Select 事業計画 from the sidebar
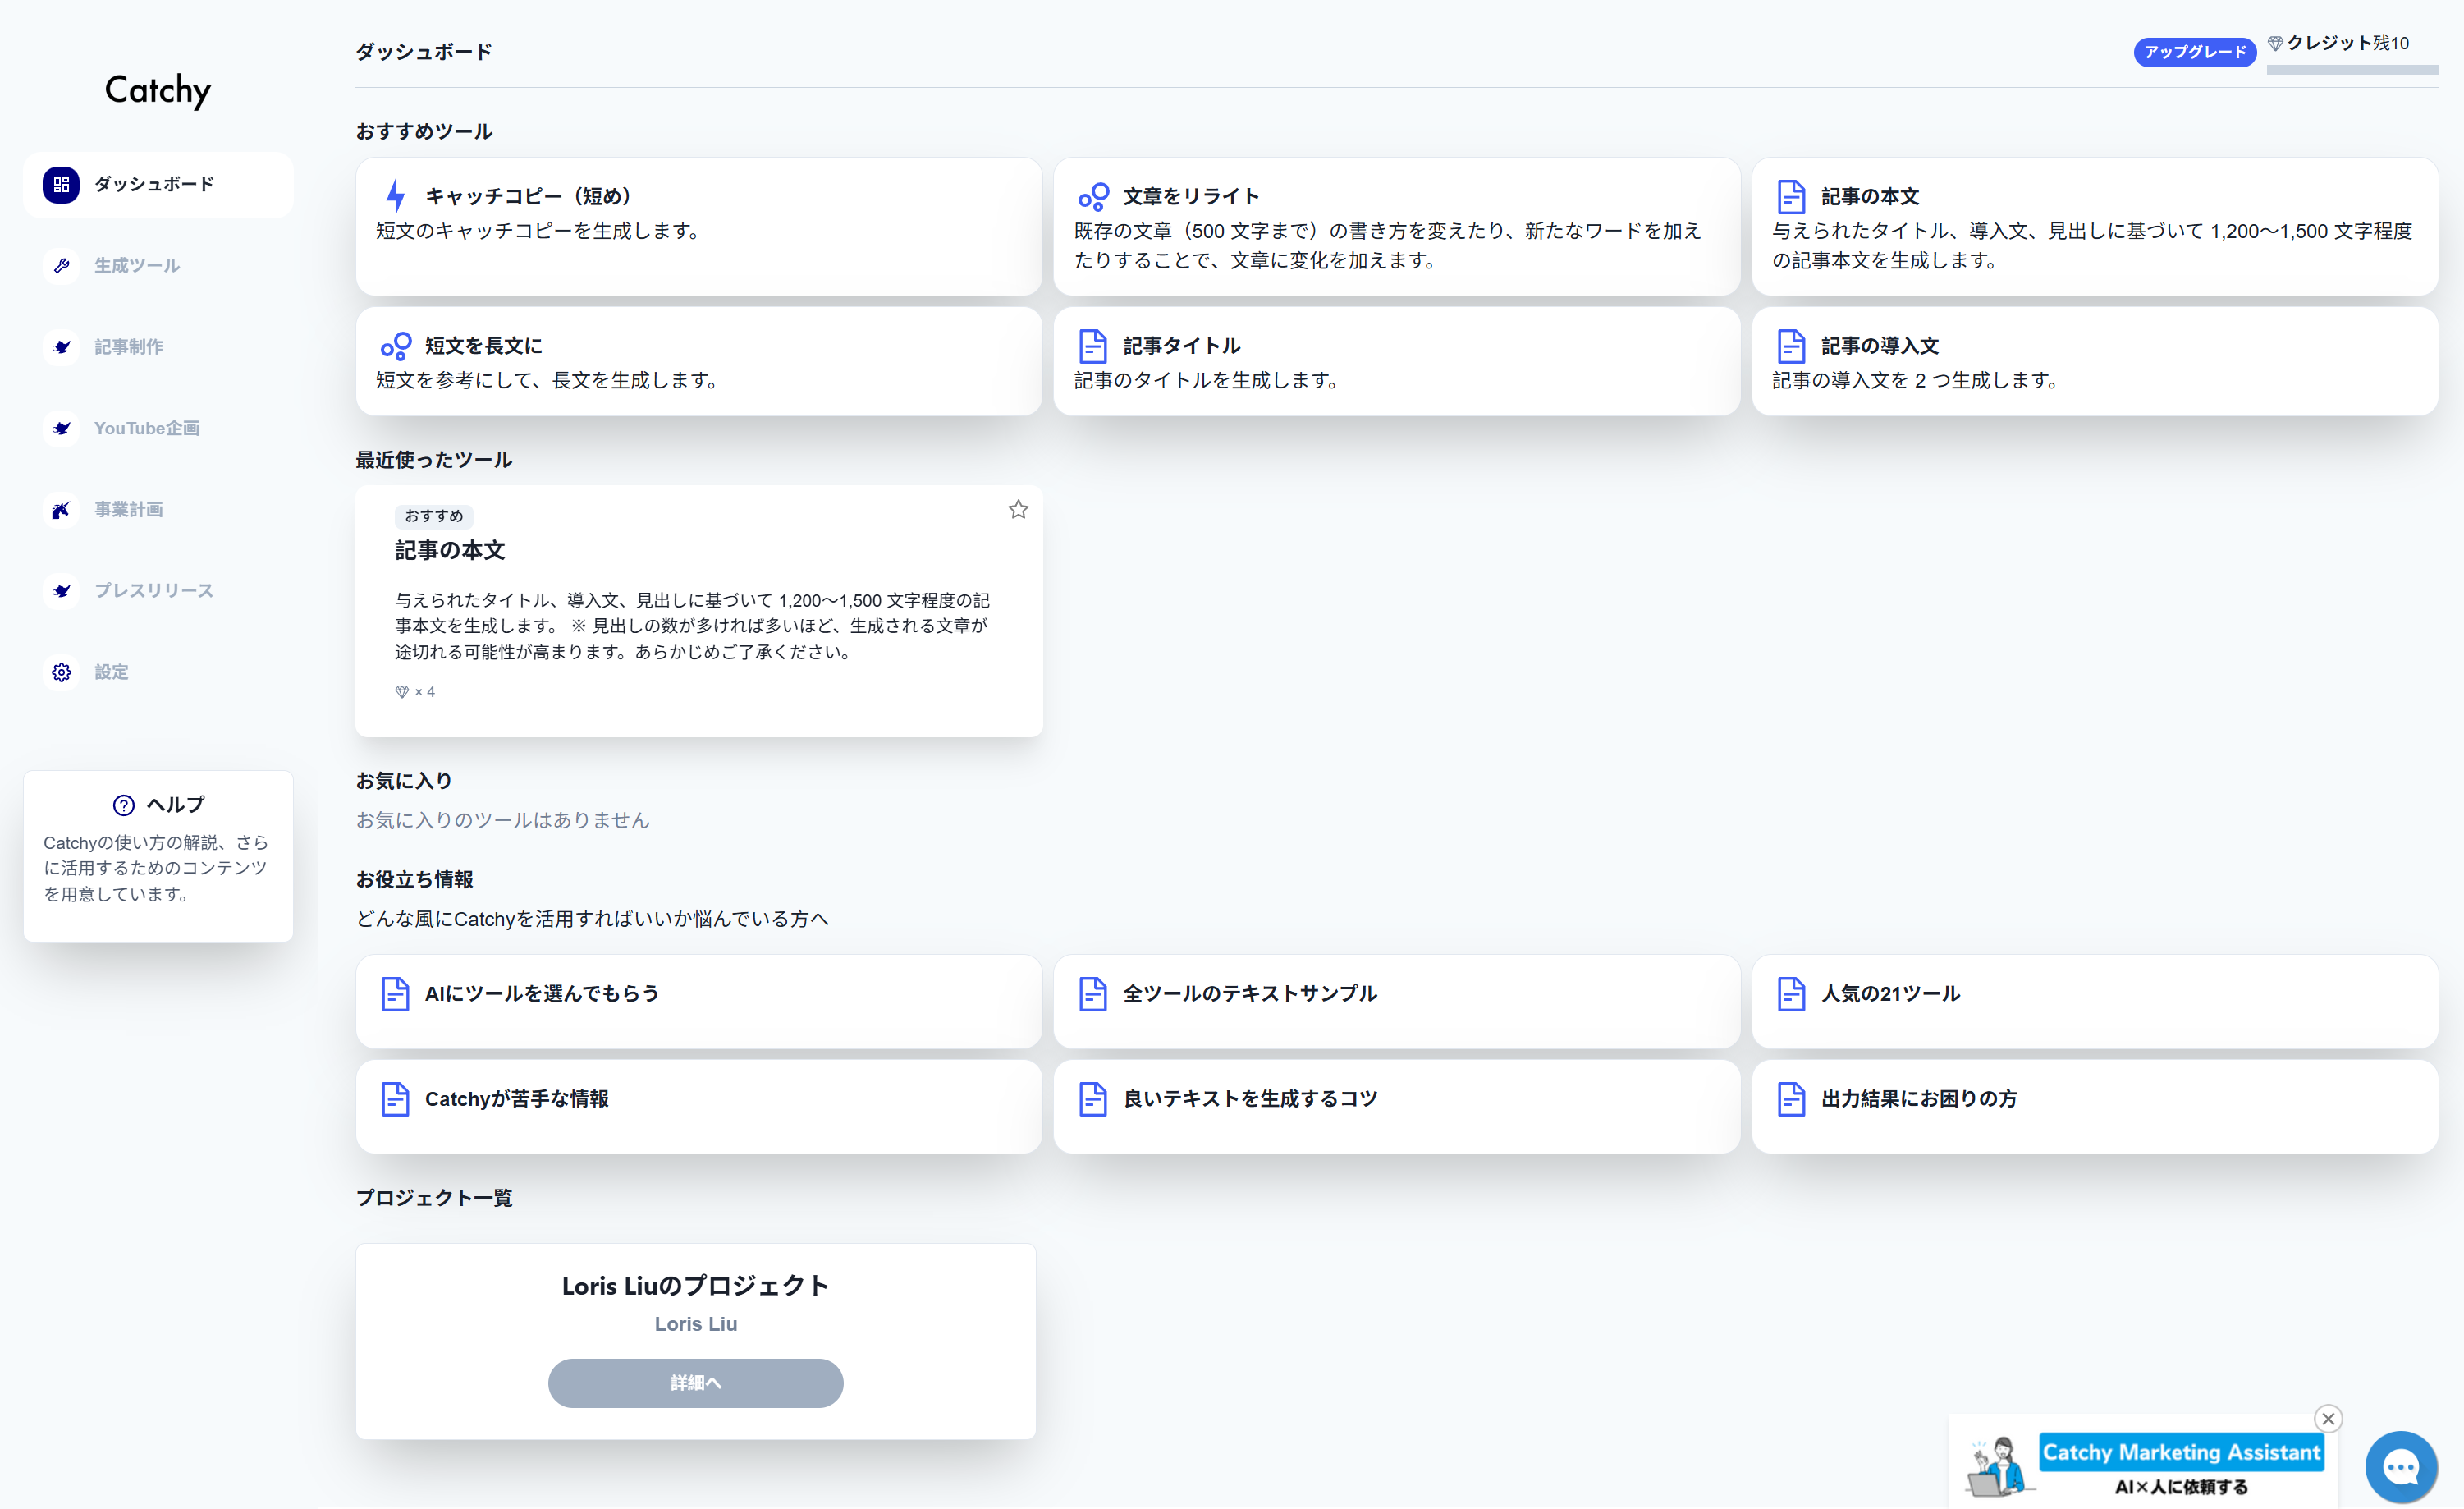Image resolution: width=2464 pixels, height=1509 pixels. pyautogui.click(x=158, y=510)
